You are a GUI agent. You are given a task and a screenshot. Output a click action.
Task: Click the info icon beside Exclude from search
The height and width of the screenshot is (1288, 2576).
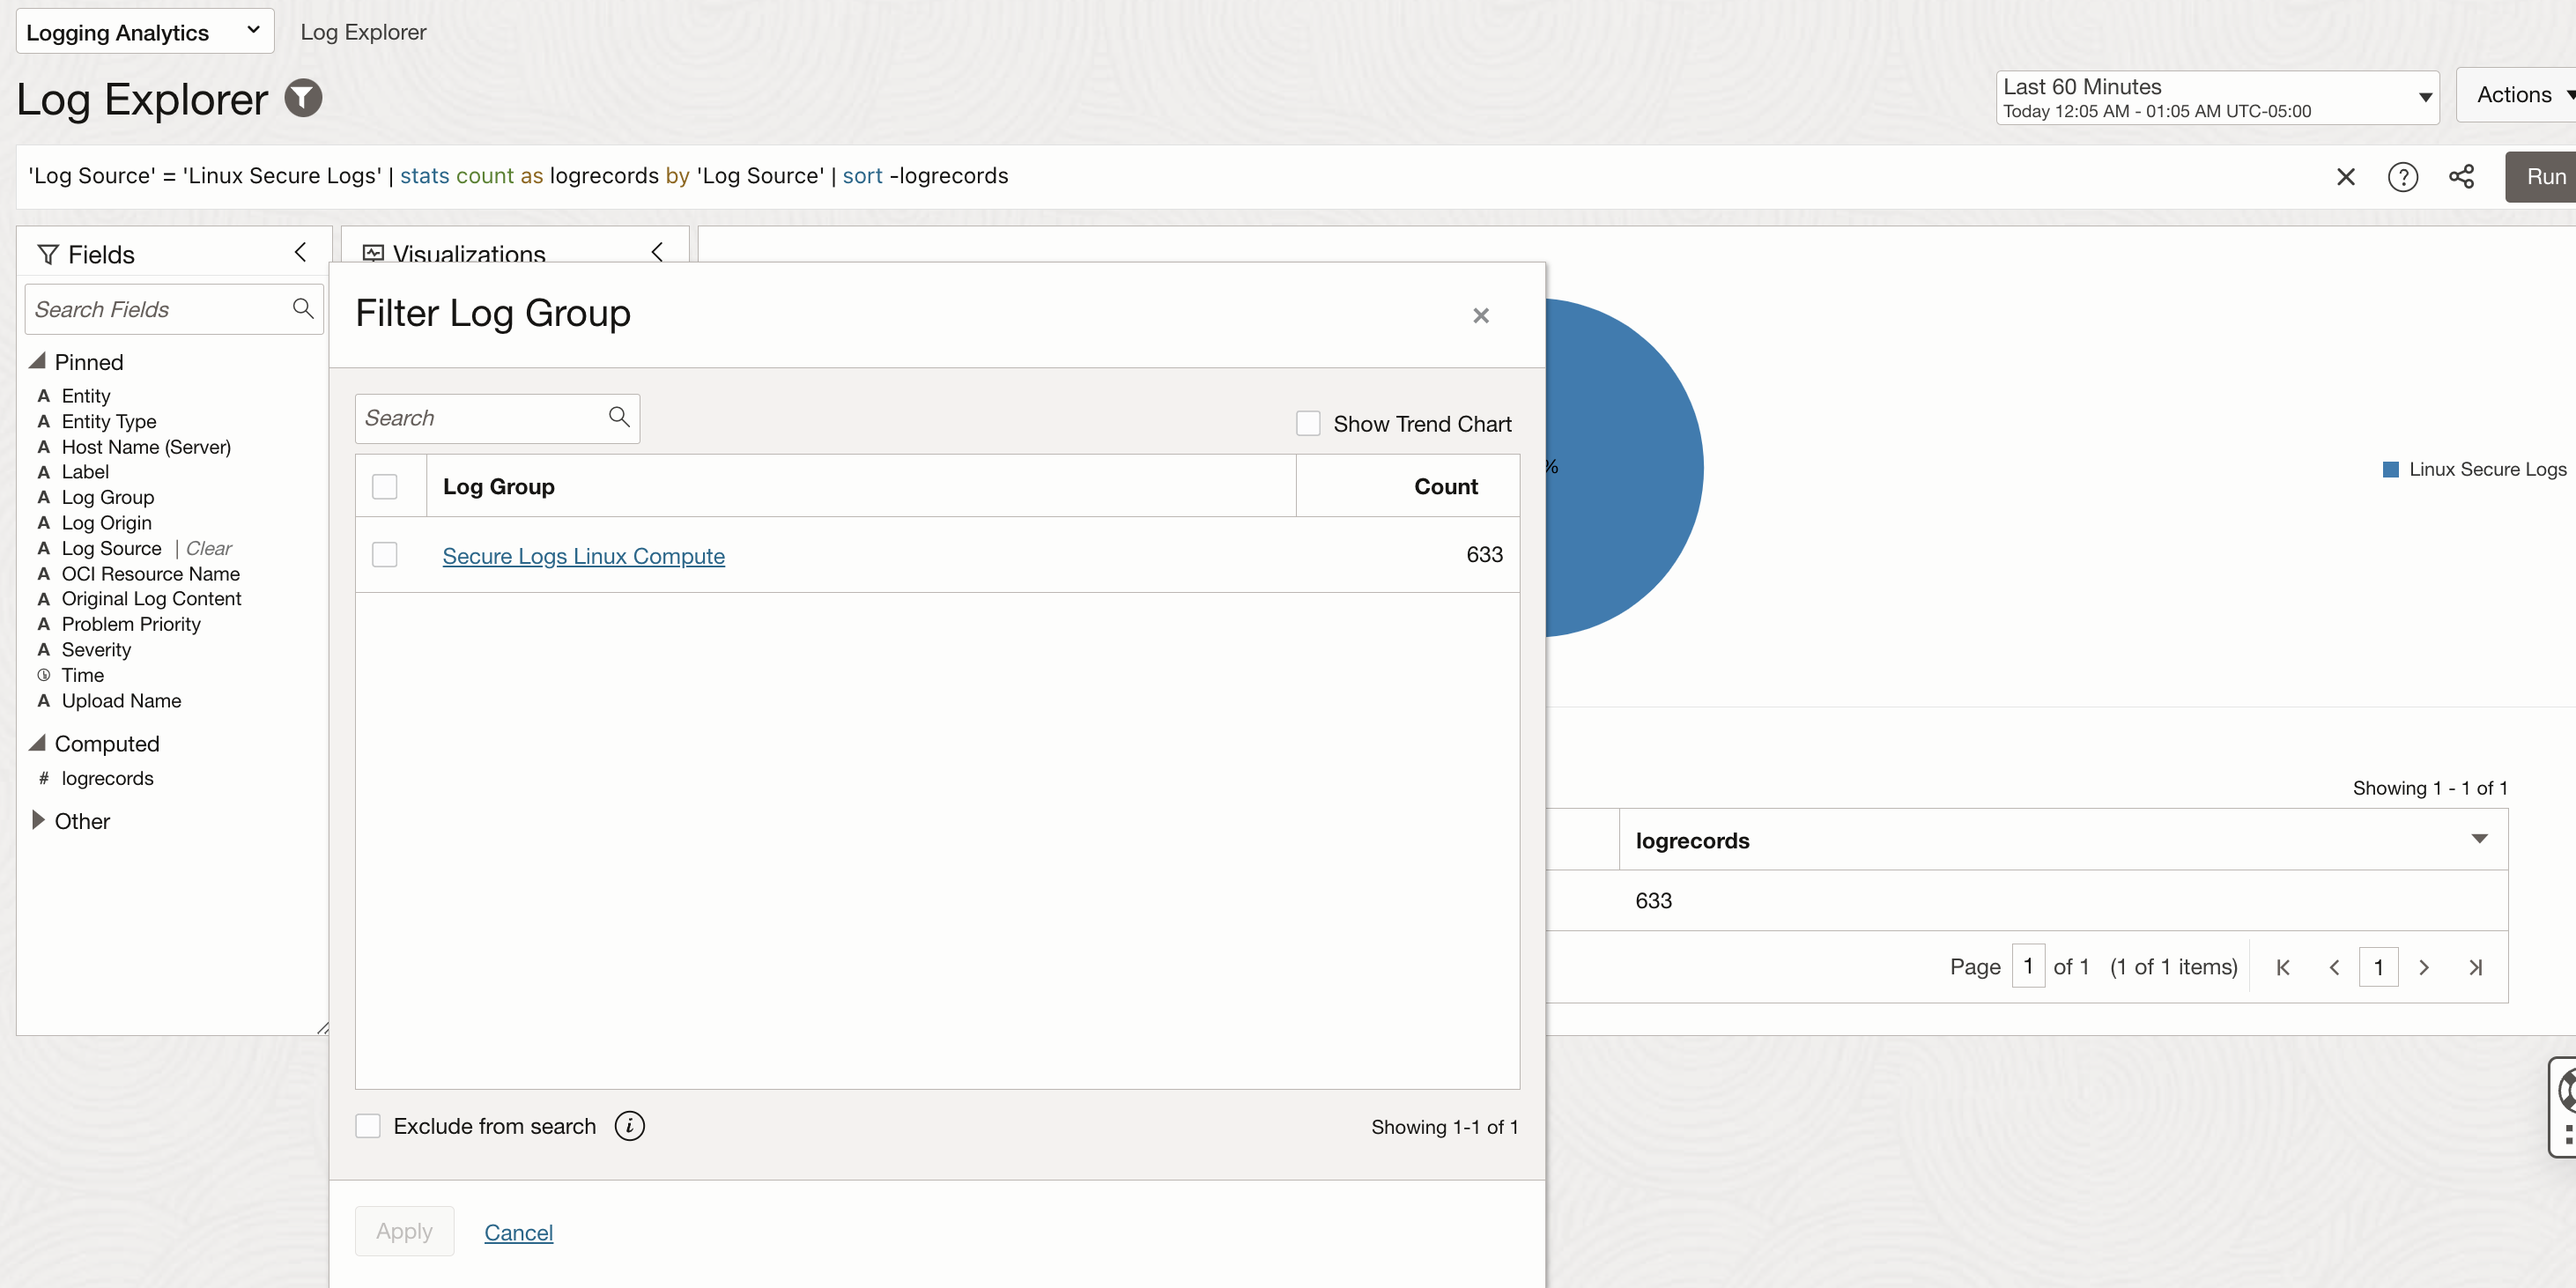[629, 1126]
